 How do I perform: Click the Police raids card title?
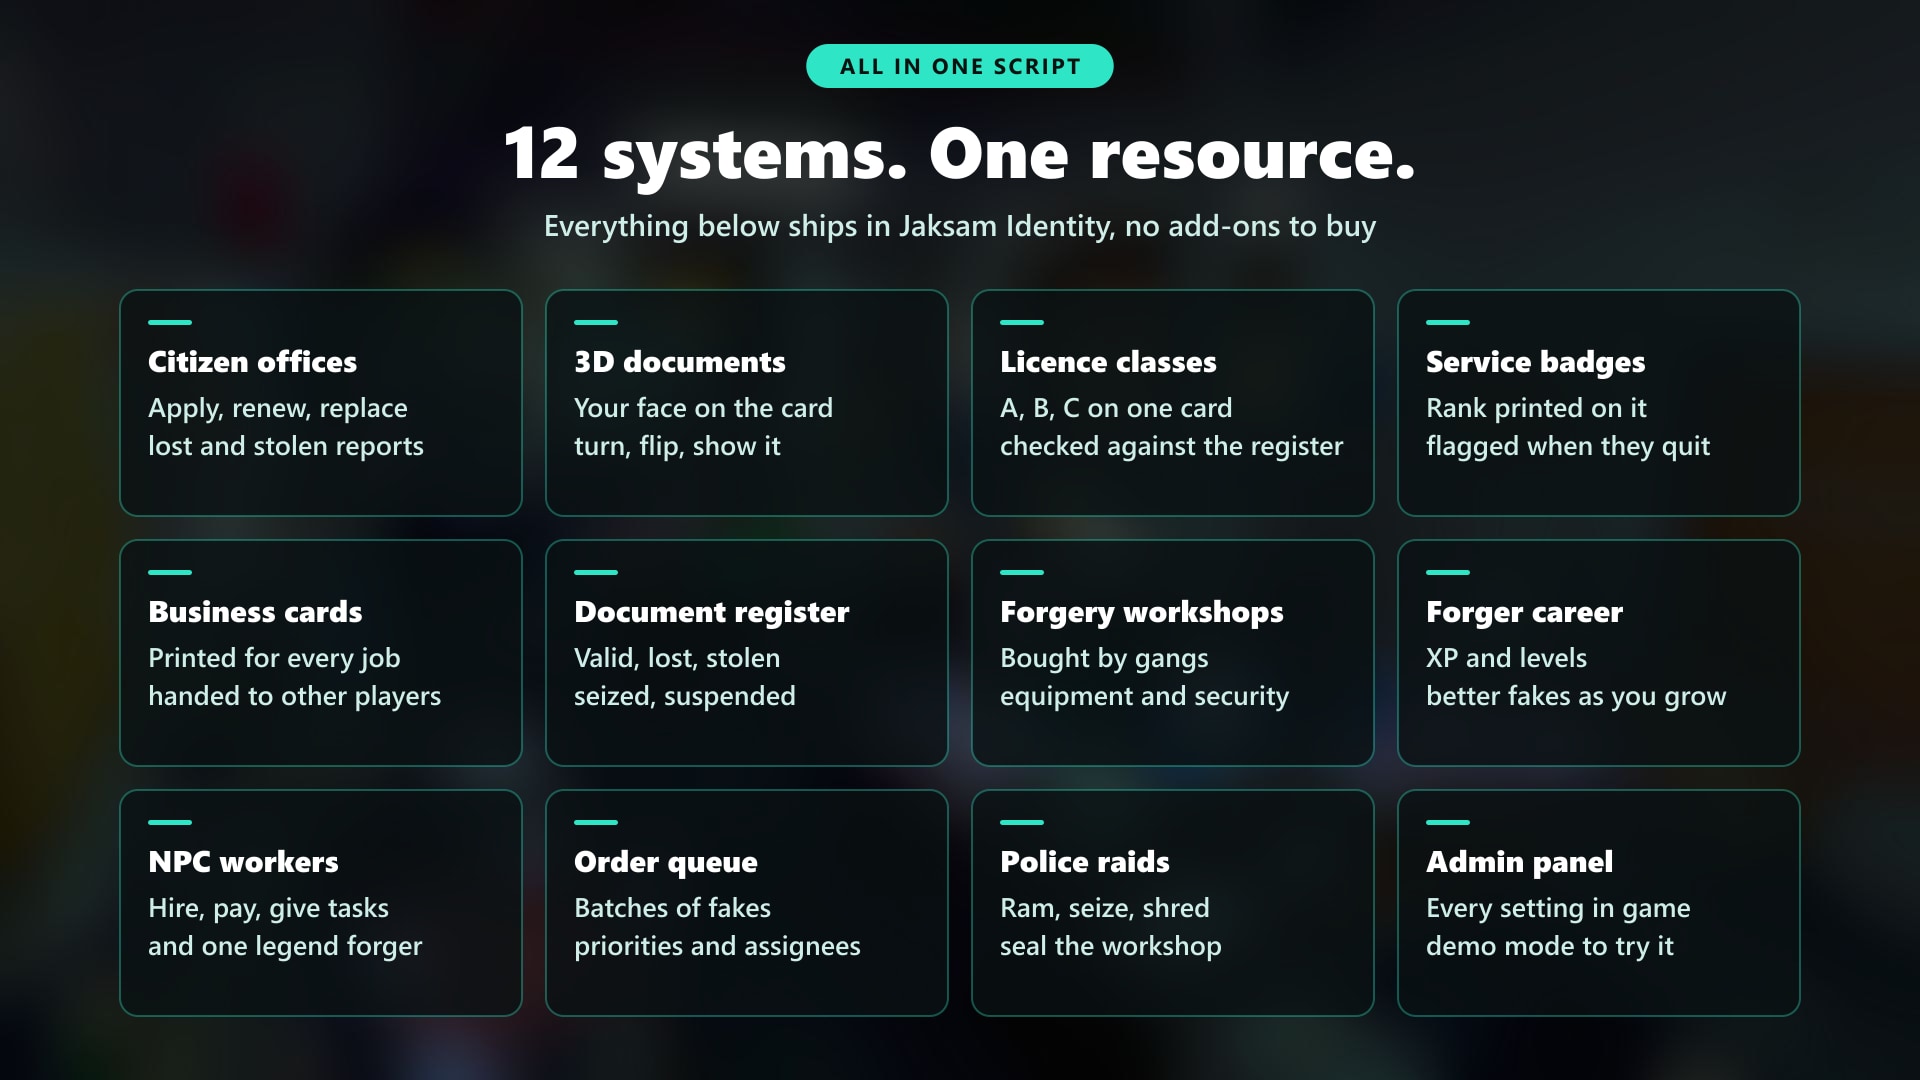pyautogui.click(x=1084, y=862)
